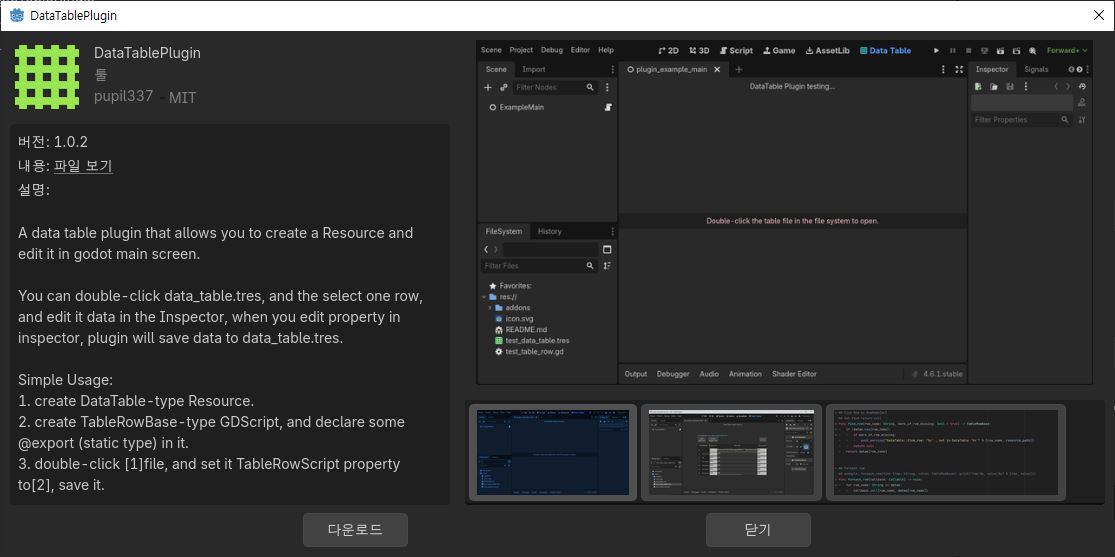Click the 닫기 close button
Screen dimensions: 1115x557
click(x=758, y=530)
